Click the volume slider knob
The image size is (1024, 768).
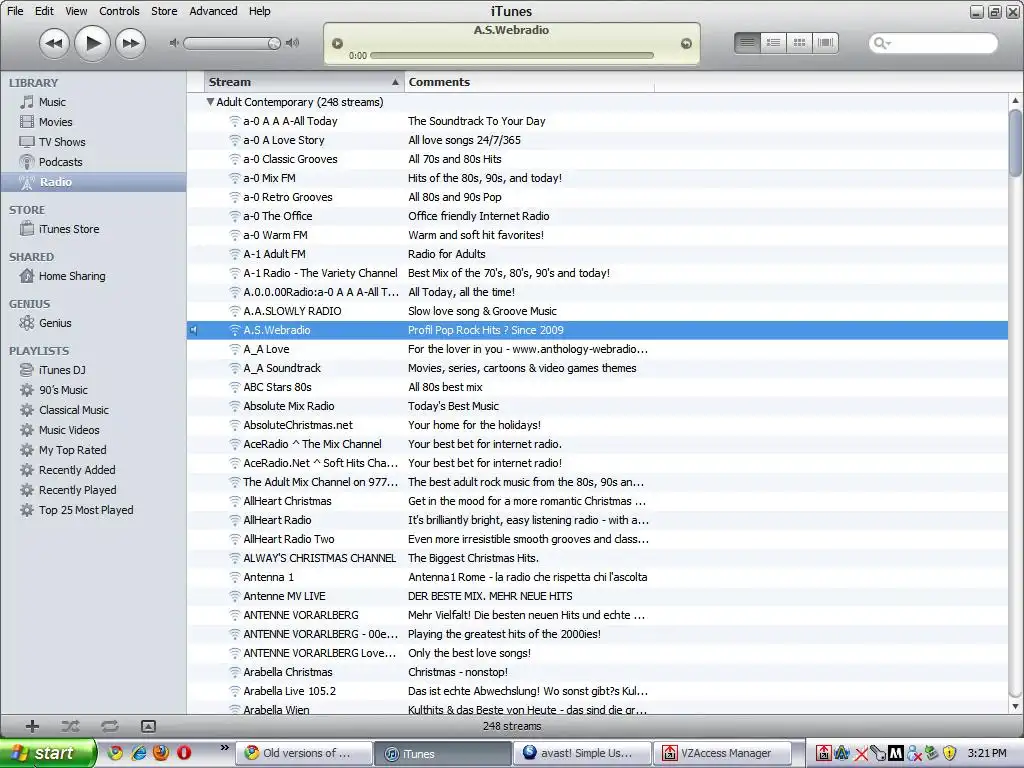tap(274, 43)
